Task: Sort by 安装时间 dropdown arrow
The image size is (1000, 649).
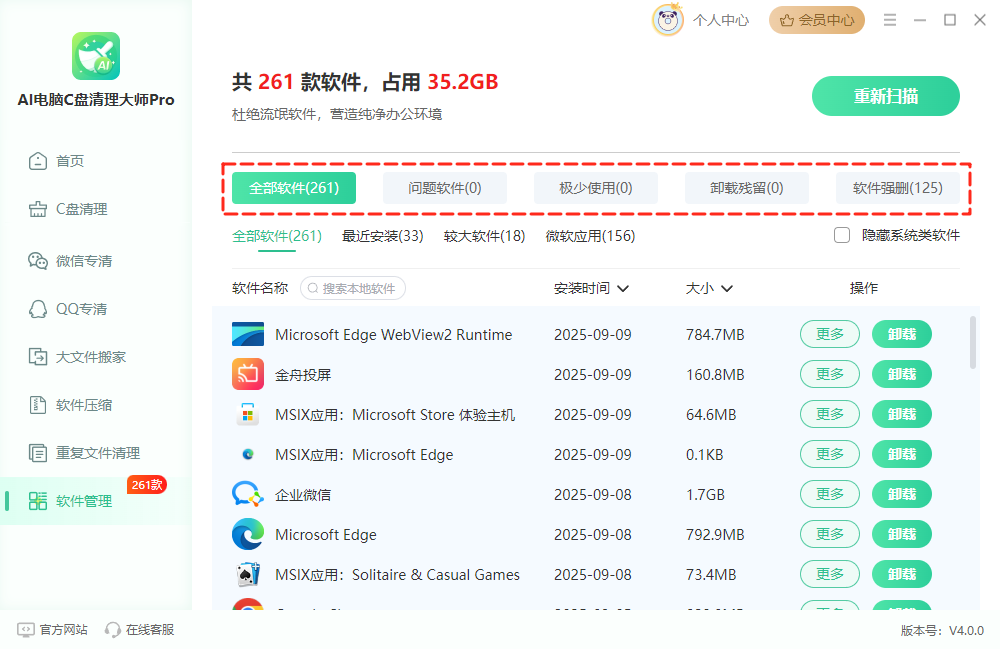Action: pyautogui.click(x=623, y=289)
